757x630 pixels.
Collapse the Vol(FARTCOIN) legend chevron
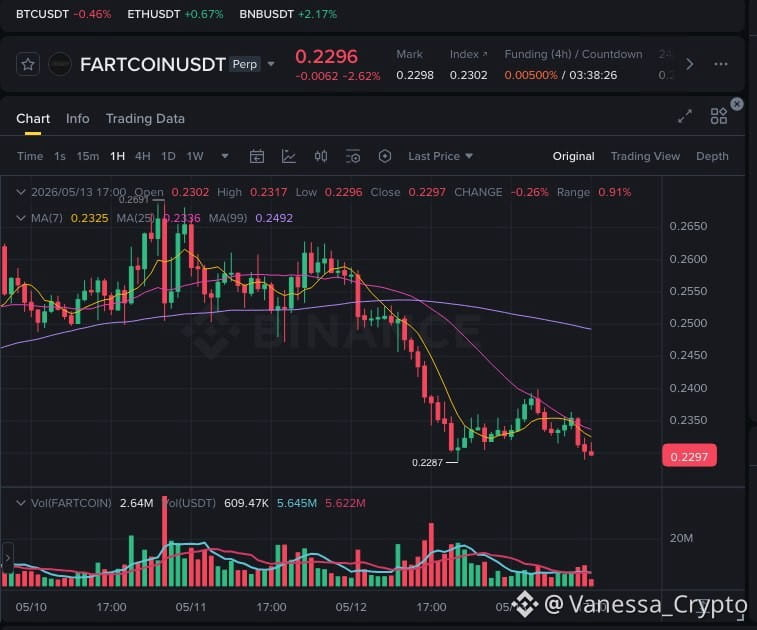point(21,503)
